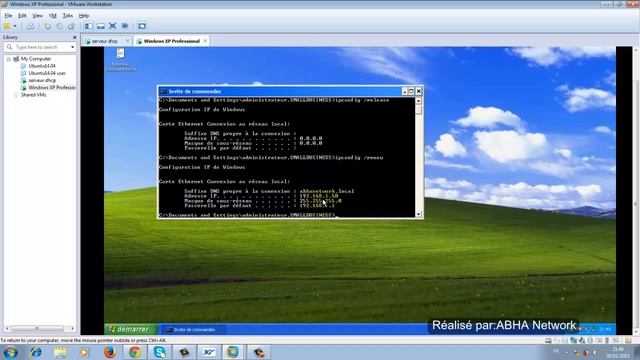Open Skype from the taskbar
The height and width of the screenshot is (360, 640).
(160, 352)
